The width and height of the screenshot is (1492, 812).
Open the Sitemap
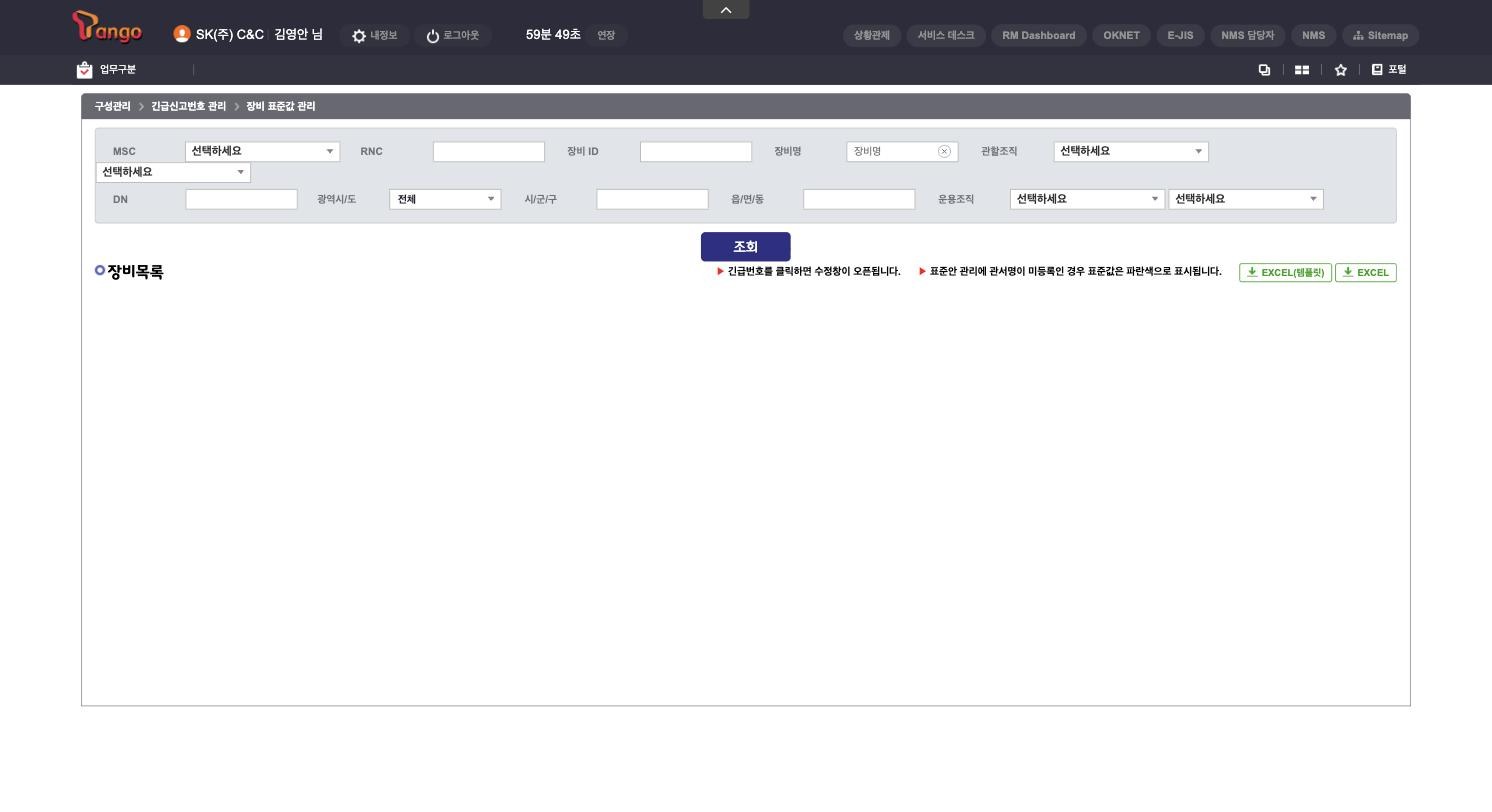[1380, 35]
